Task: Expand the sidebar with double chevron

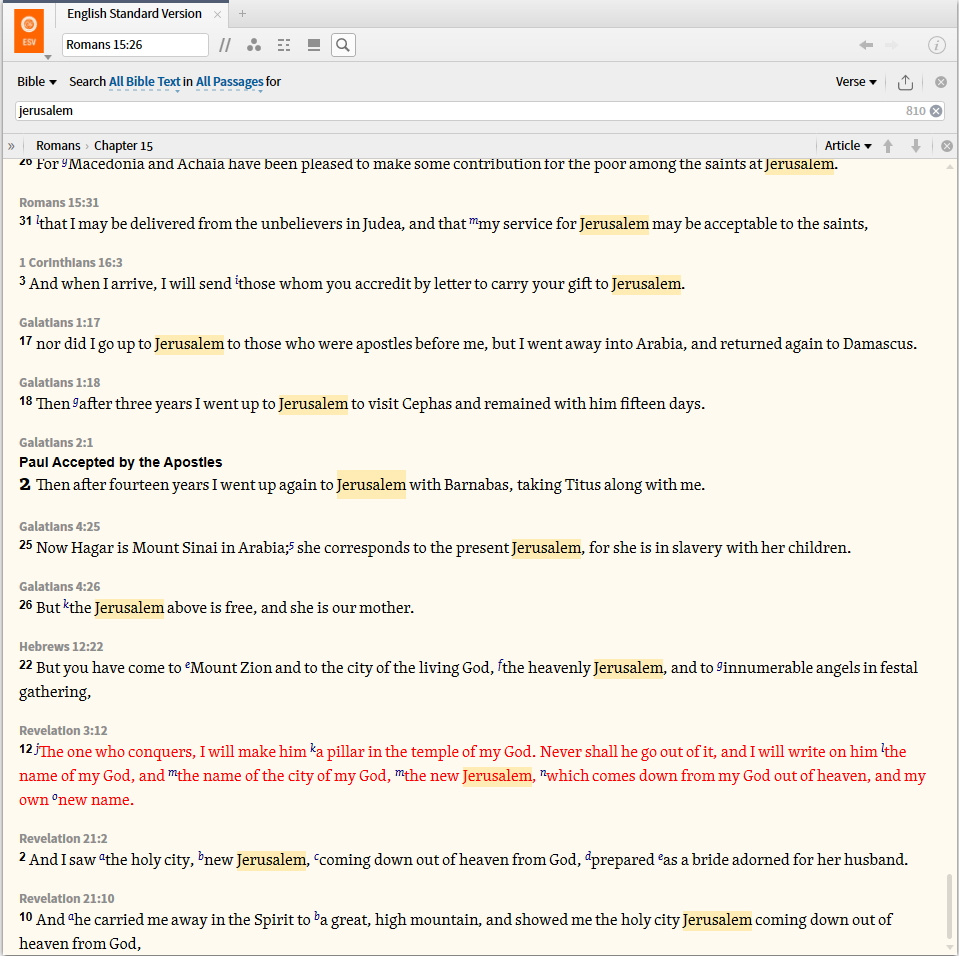Action: 11,146
